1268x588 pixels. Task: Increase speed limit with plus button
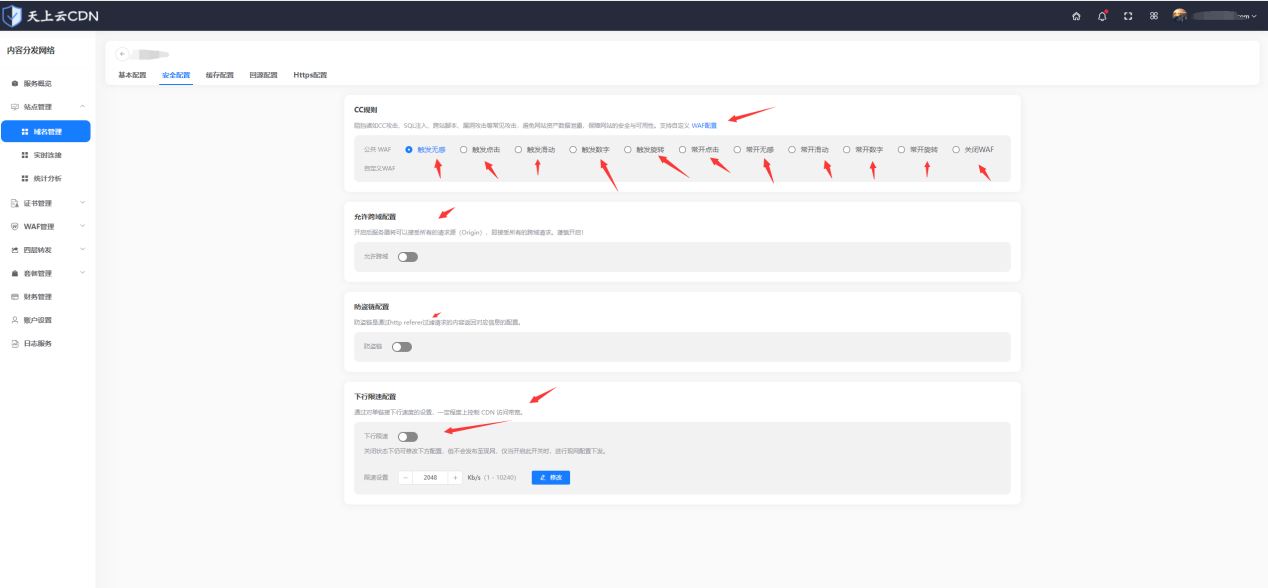point(456,477)
